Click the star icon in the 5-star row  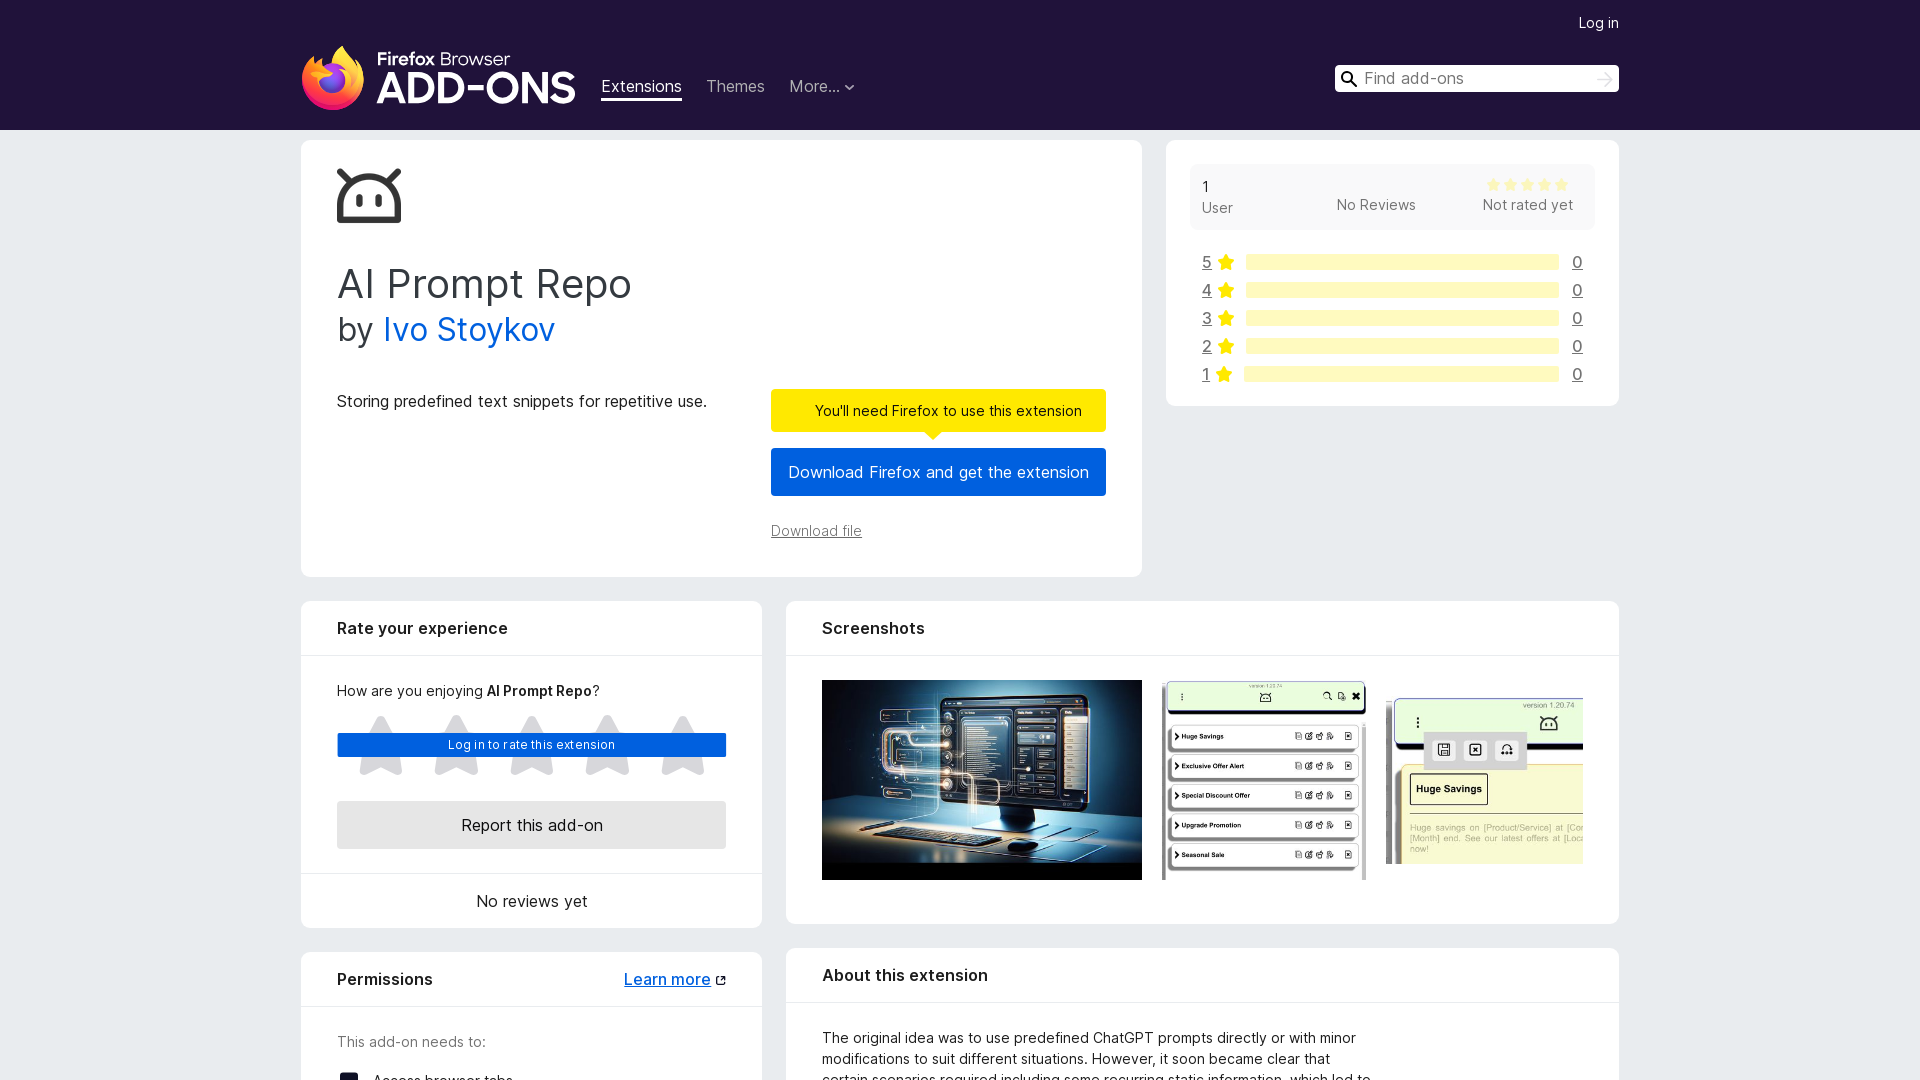(x=1226, y=262)
